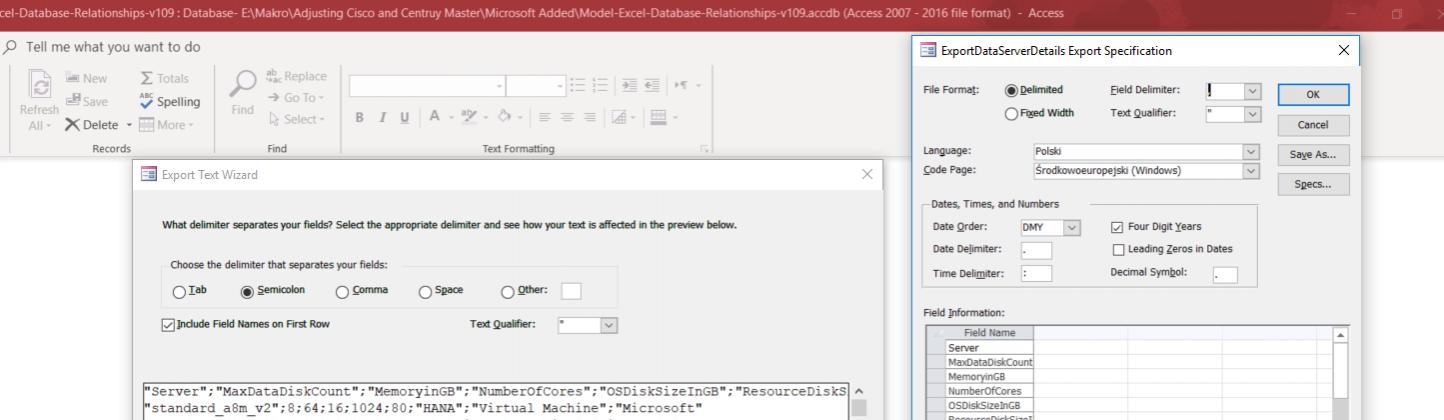
Task: Click the Alternate Row Color icon
Action: click(x=657, y=118)
